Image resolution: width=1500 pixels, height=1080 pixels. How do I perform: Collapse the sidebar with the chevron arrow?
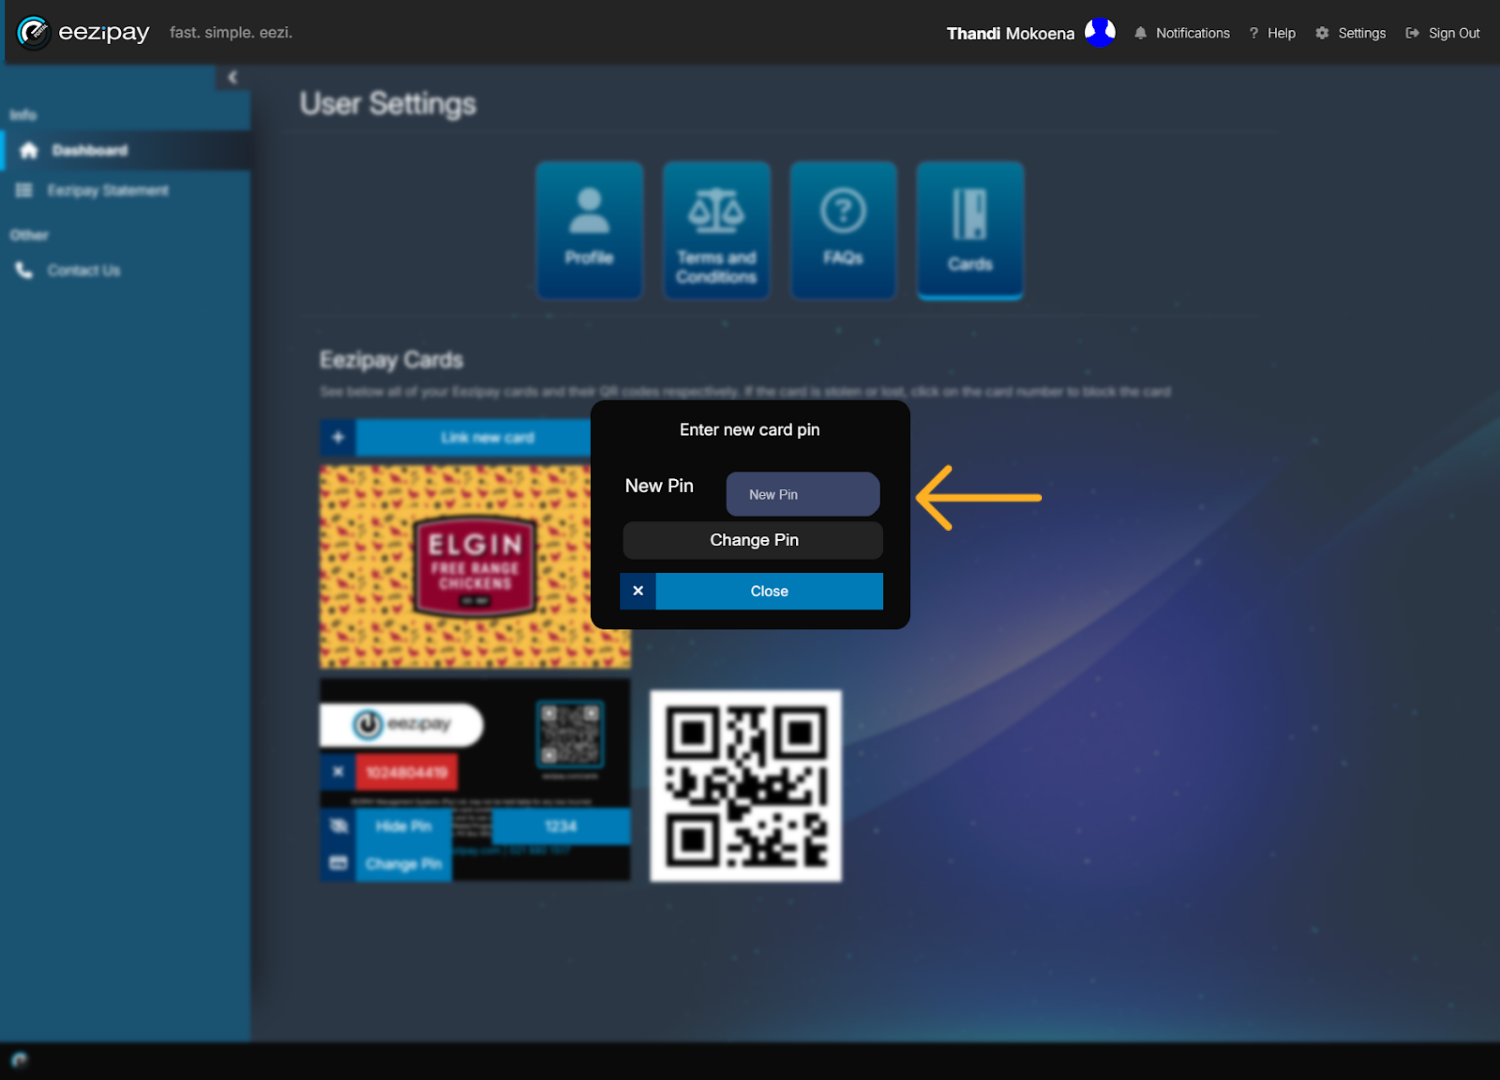(x=232, y=77)
